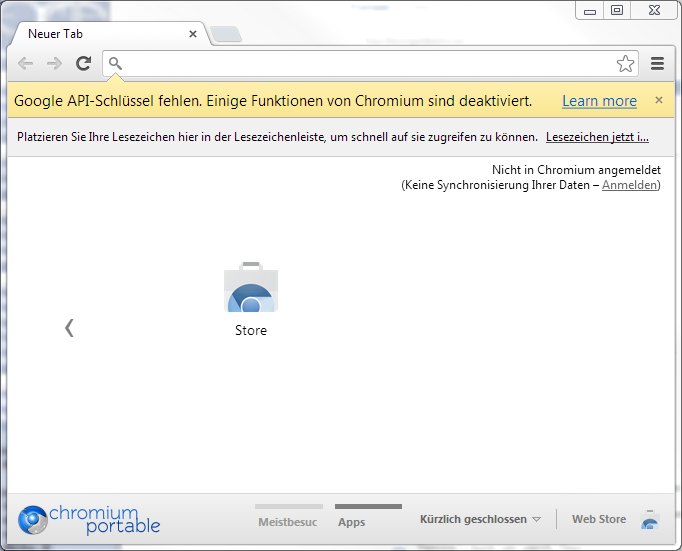Select the Neuer Tab tab

(109, 34)
